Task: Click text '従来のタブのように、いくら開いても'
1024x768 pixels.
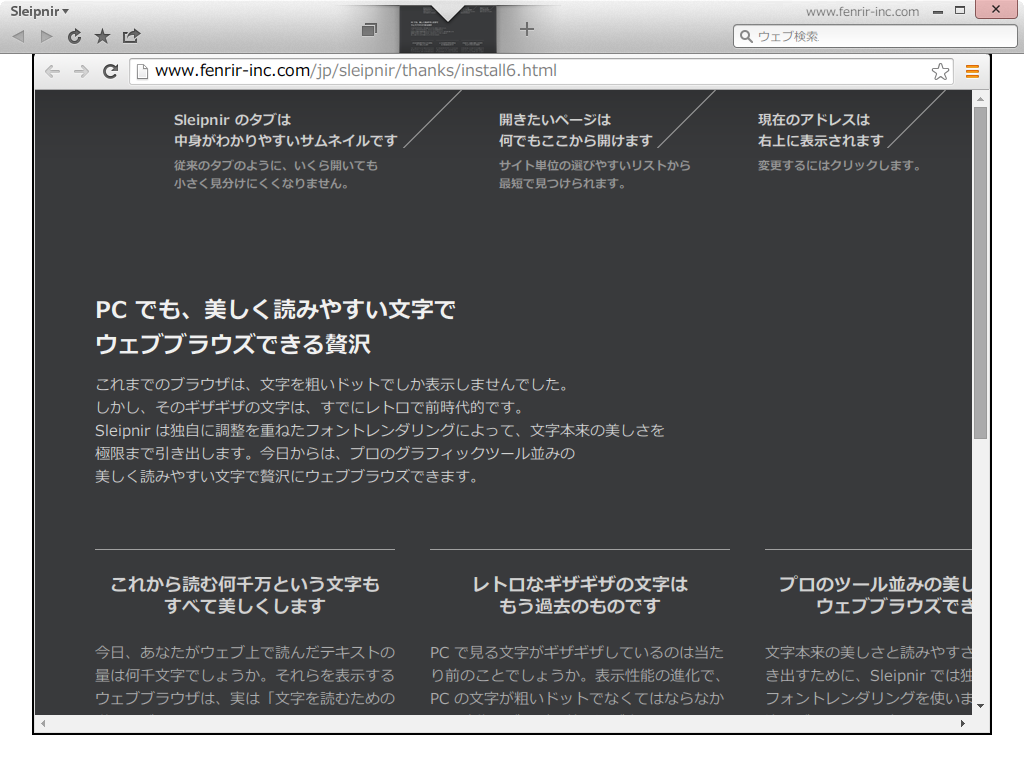Action: pyautogui.click(x=276, y=165)
